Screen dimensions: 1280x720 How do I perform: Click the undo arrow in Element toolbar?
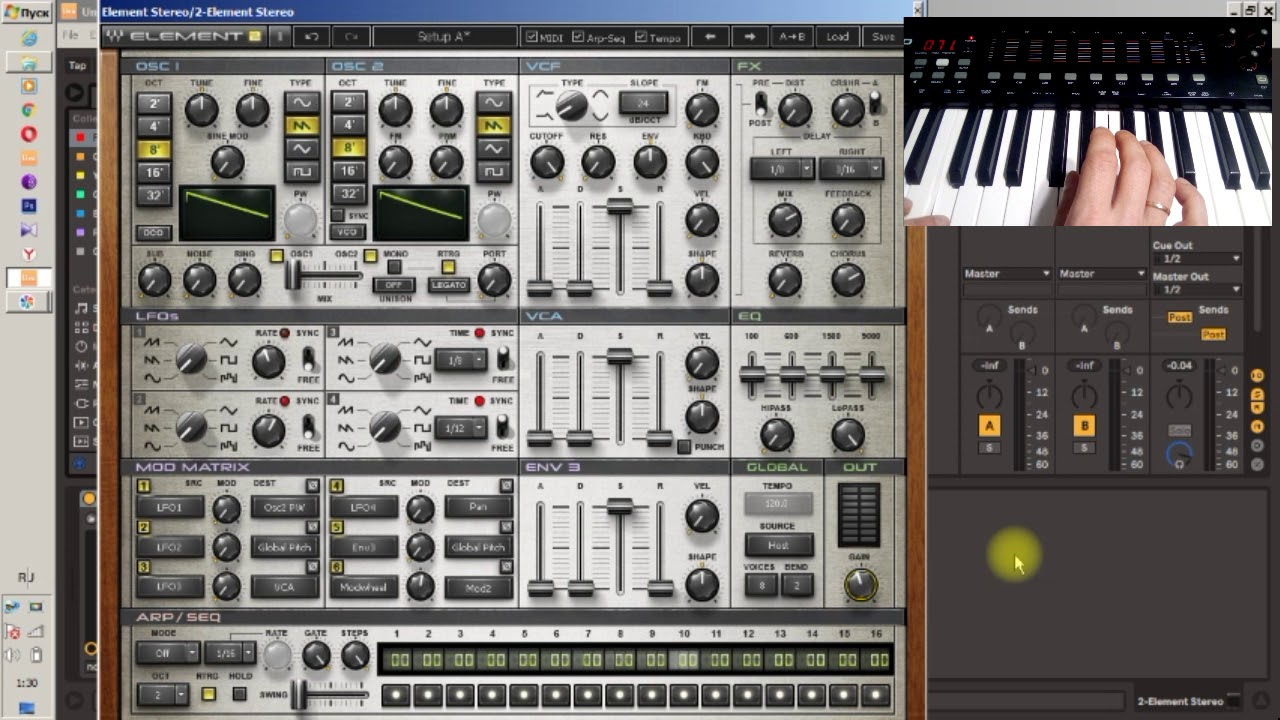(311, 36)
